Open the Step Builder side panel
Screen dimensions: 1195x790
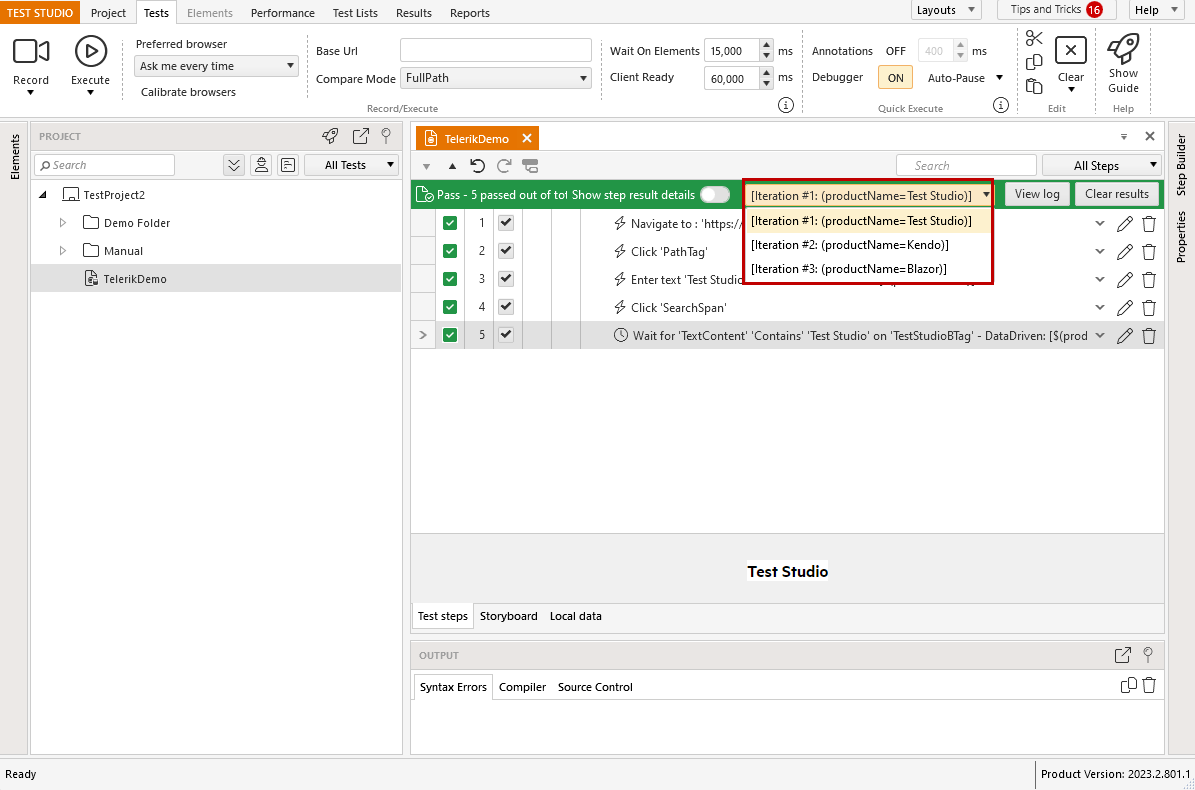(1181, 165)
